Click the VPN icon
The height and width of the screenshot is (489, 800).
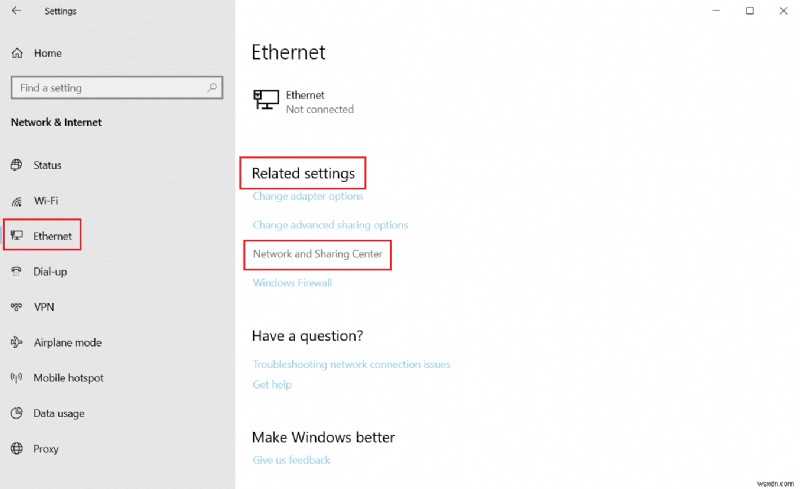pyautogui.click(x=17, y=307)
